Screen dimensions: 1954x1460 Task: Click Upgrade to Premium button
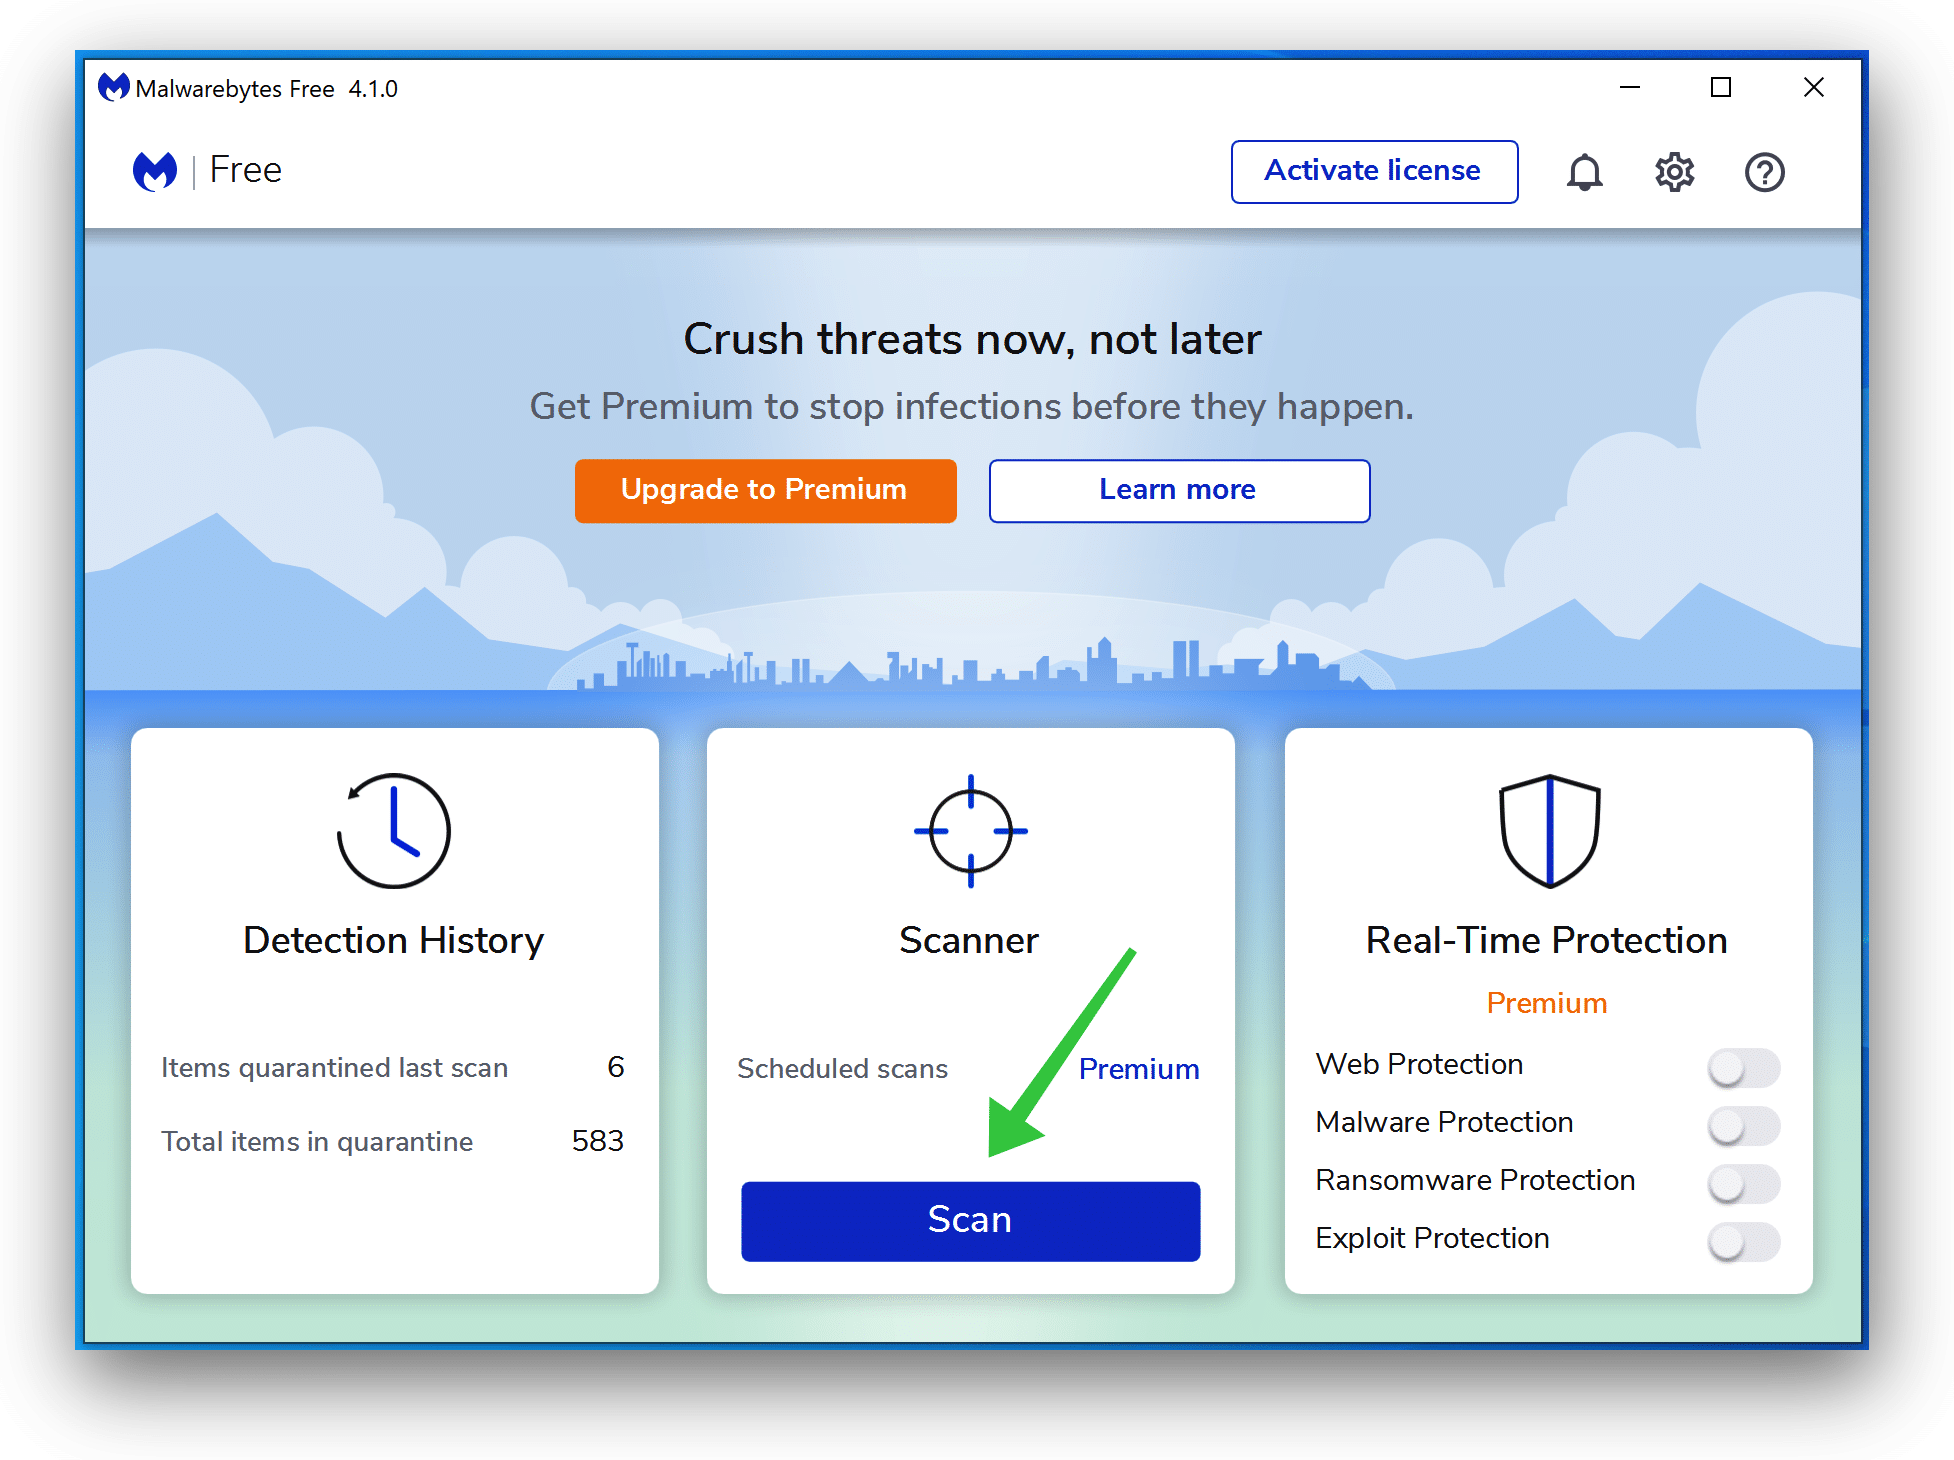[765, 491]
